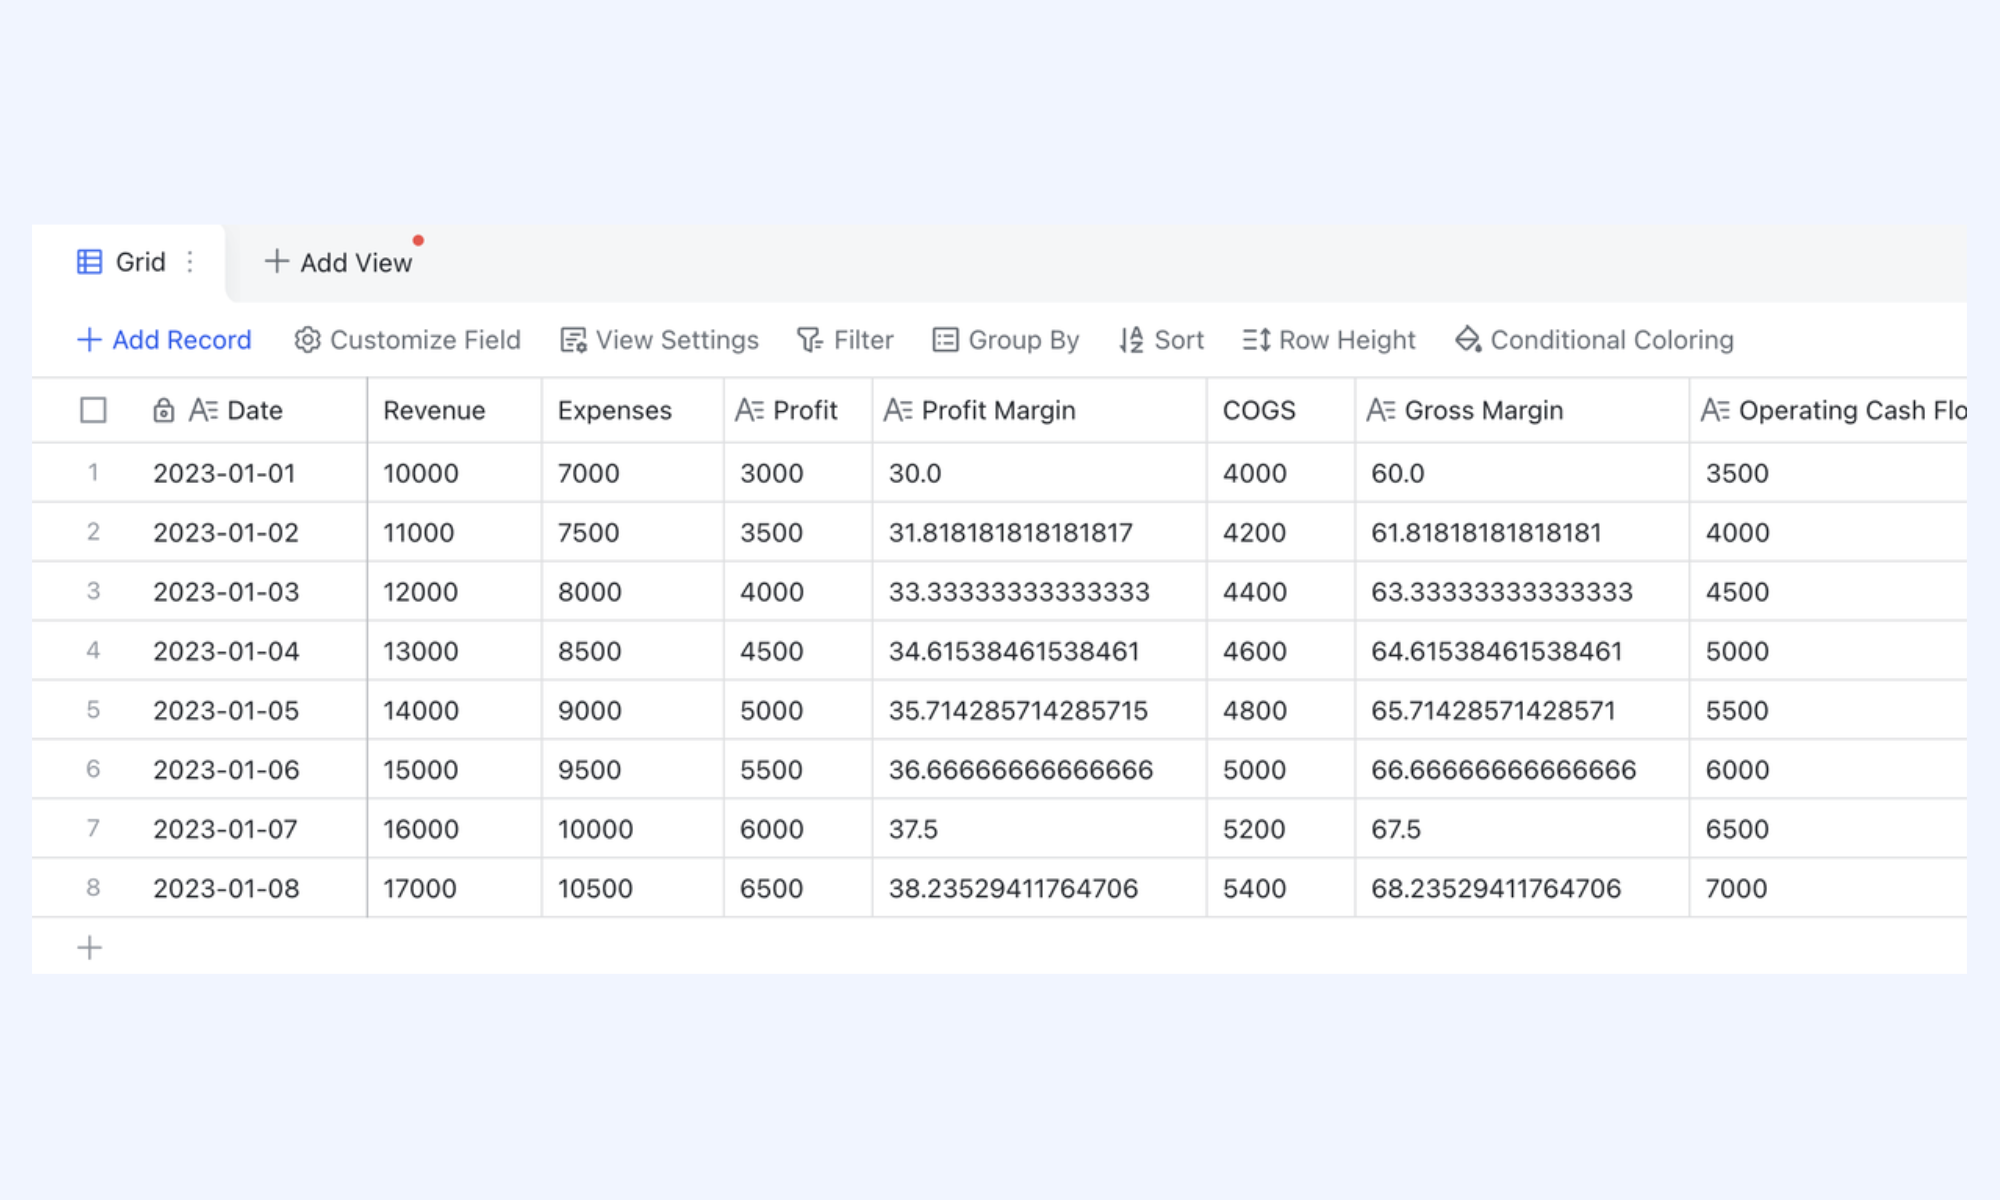2000x1200 pixels.
Task: Open Customize Field
Action: 407,340
